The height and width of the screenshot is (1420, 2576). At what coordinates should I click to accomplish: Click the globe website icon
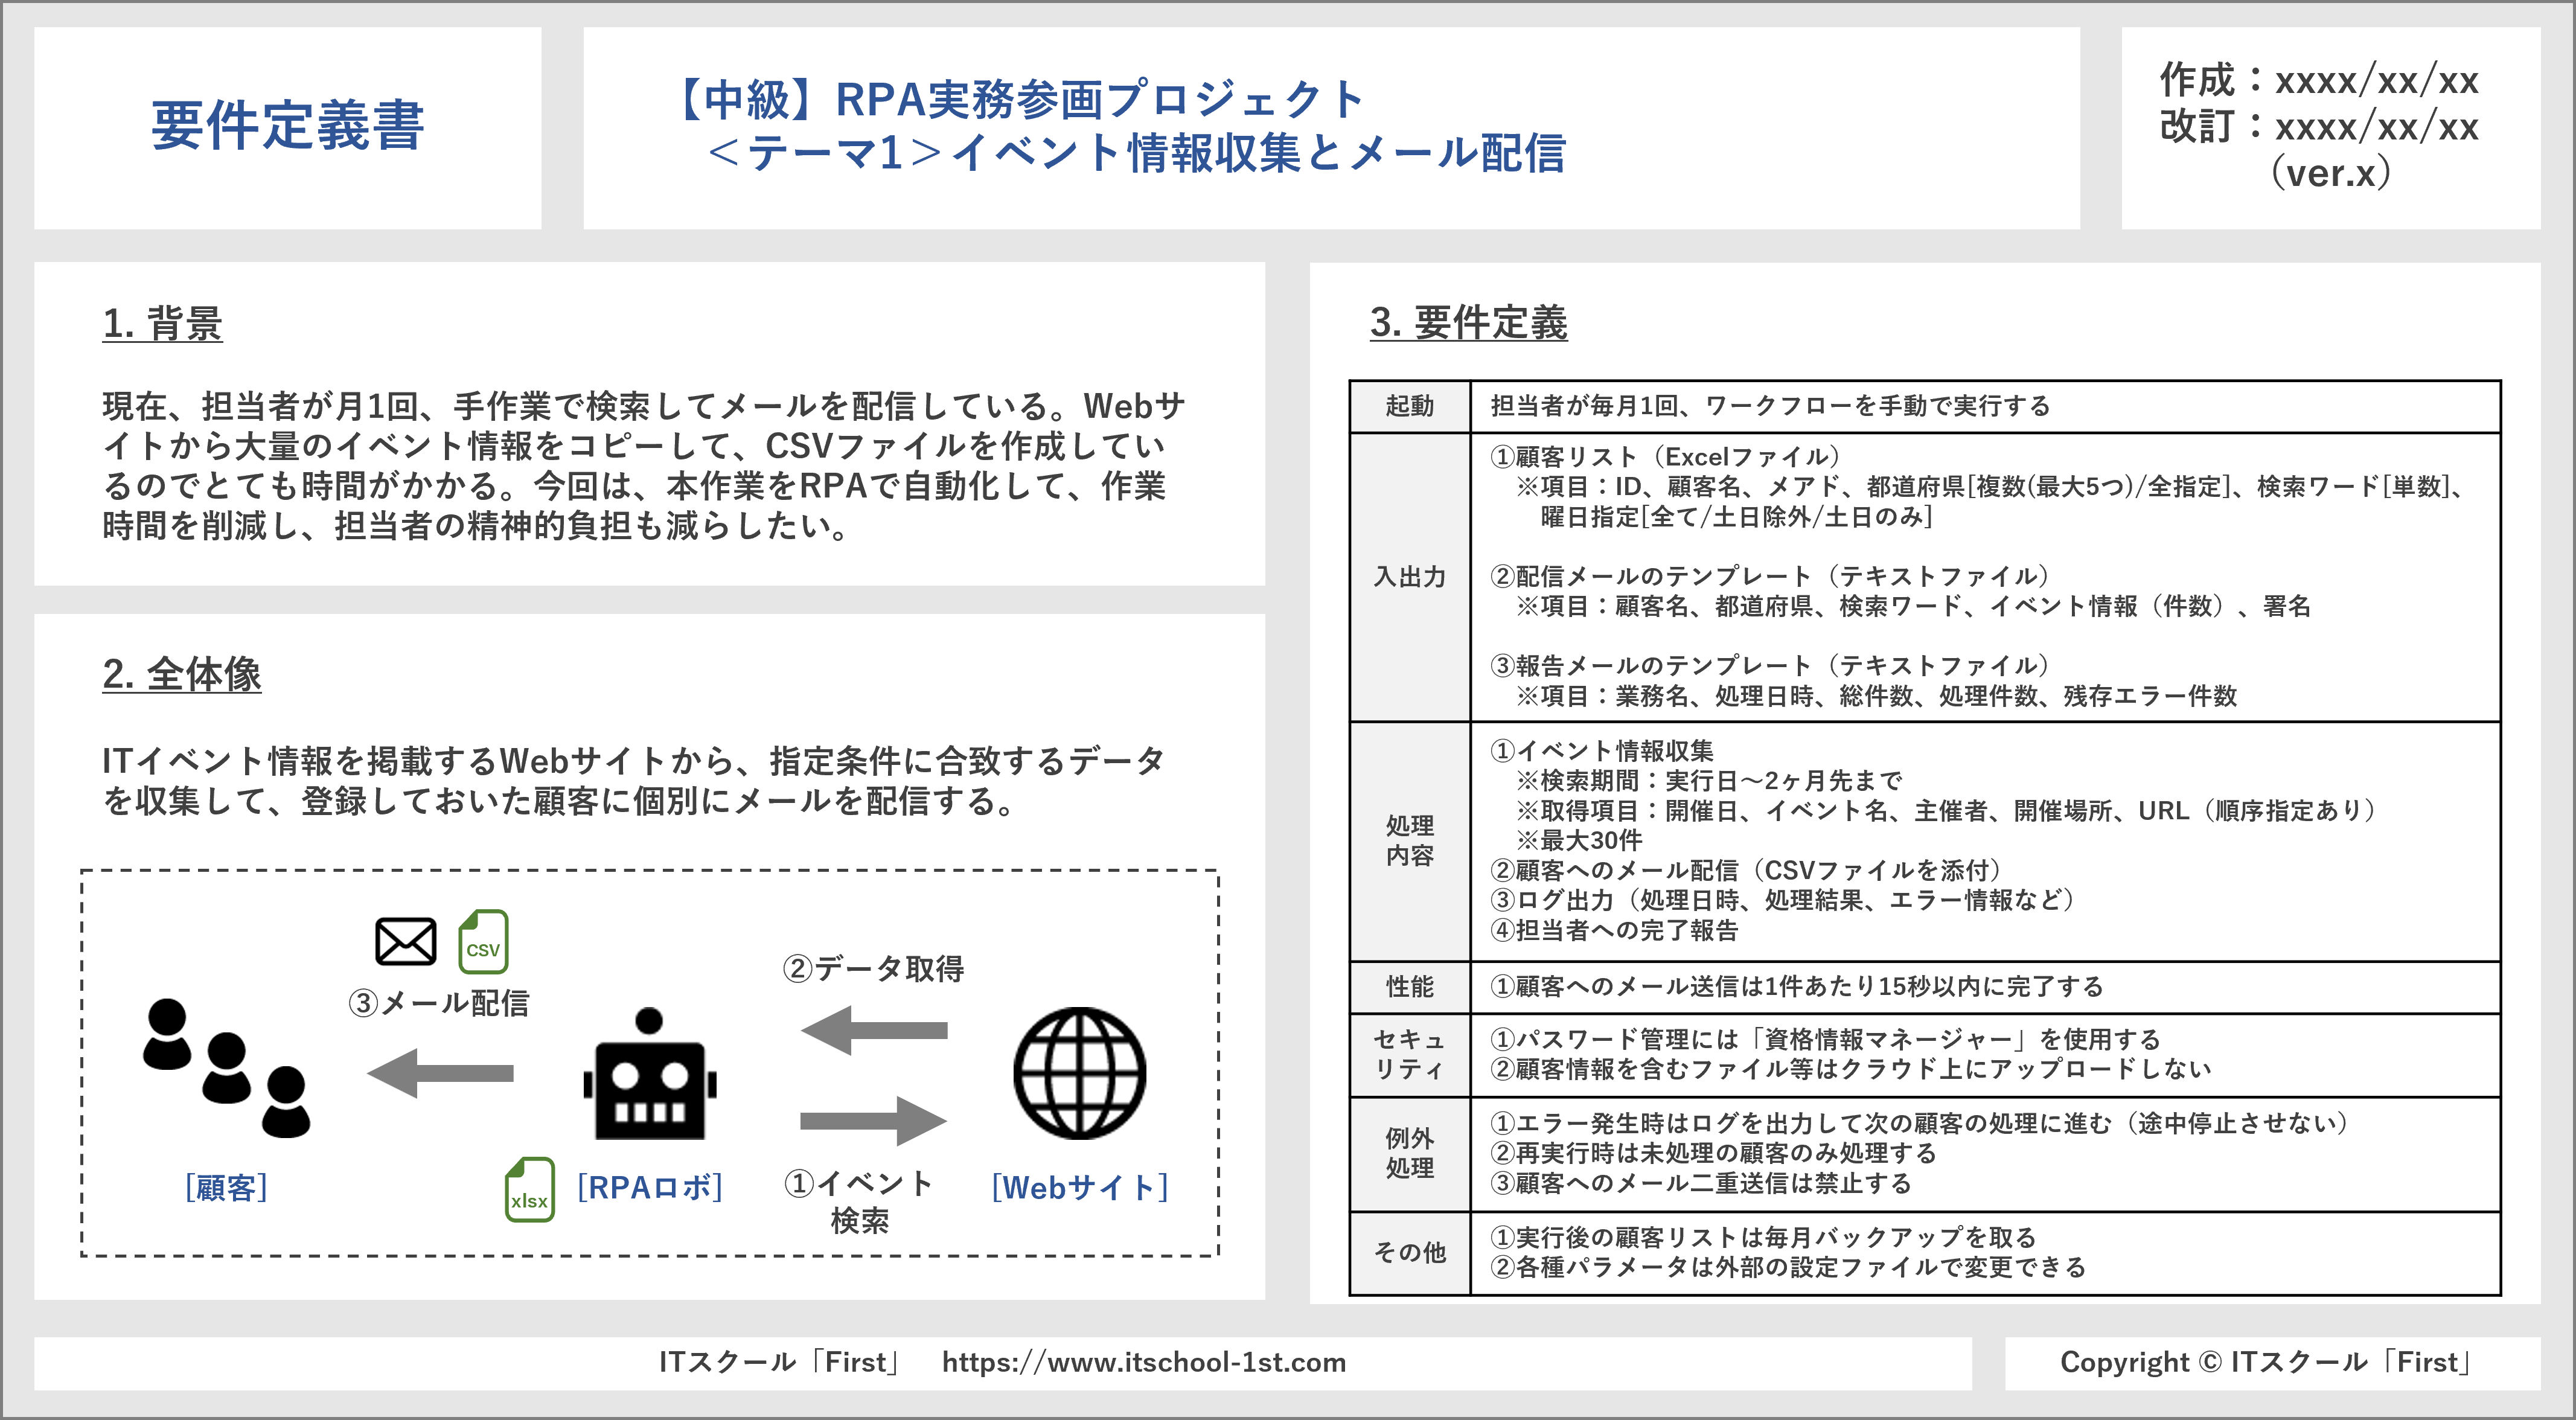(1080, 1073)
